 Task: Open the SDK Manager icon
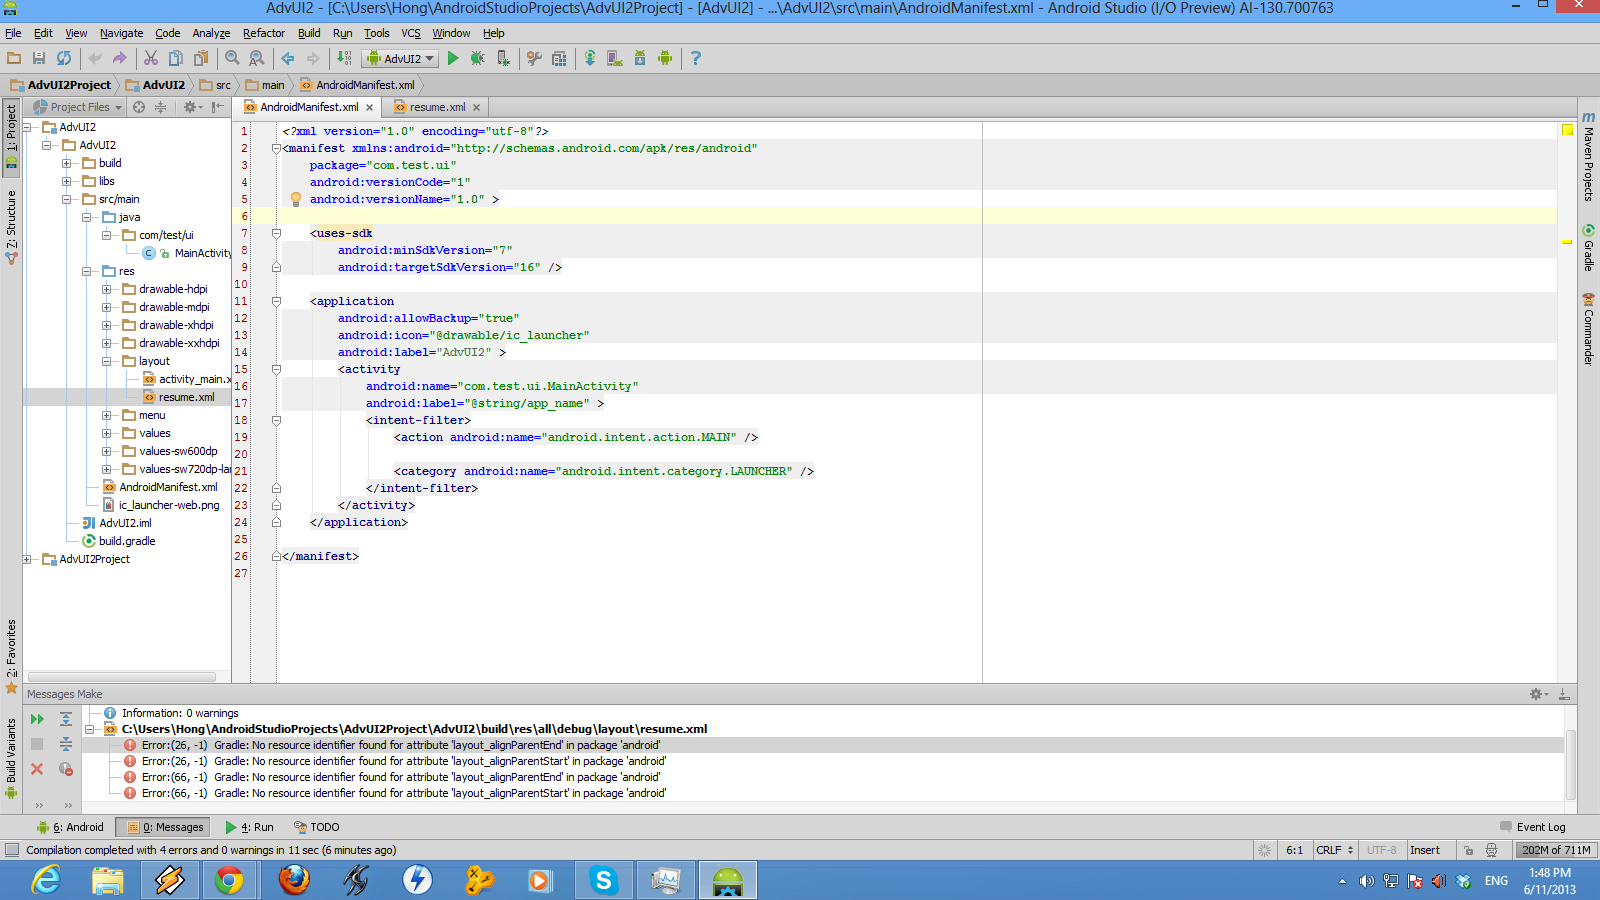640,59
